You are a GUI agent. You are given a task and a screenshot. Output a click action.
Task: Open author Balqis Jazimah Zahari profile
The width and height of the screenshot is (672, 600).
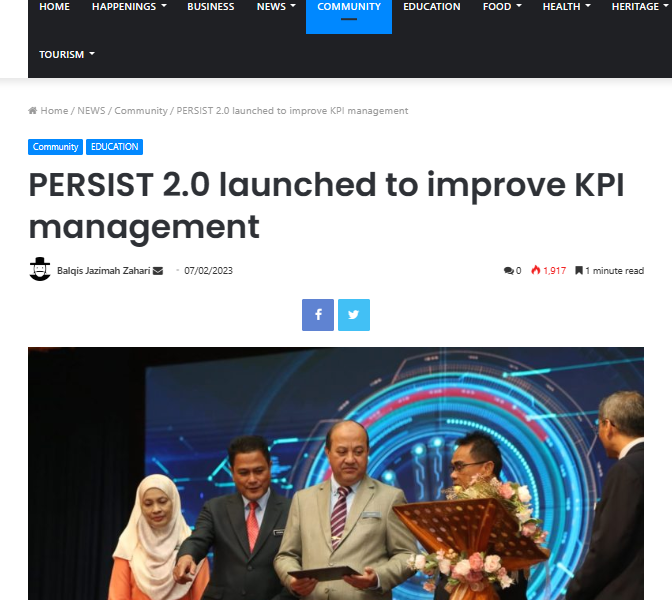coord(103,271)
